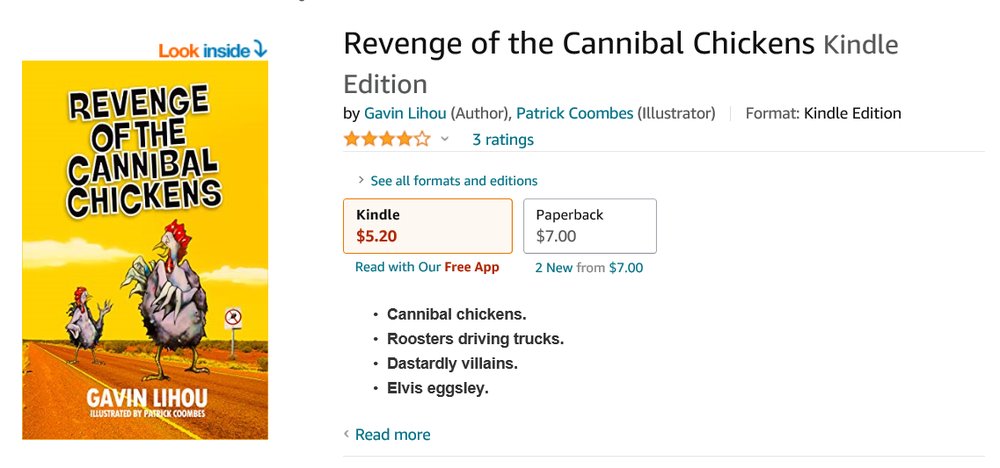The height and width of the screenshot is (468, 1000).
Task: Select the Kindle format option
Action: click(x=427, y=225)
